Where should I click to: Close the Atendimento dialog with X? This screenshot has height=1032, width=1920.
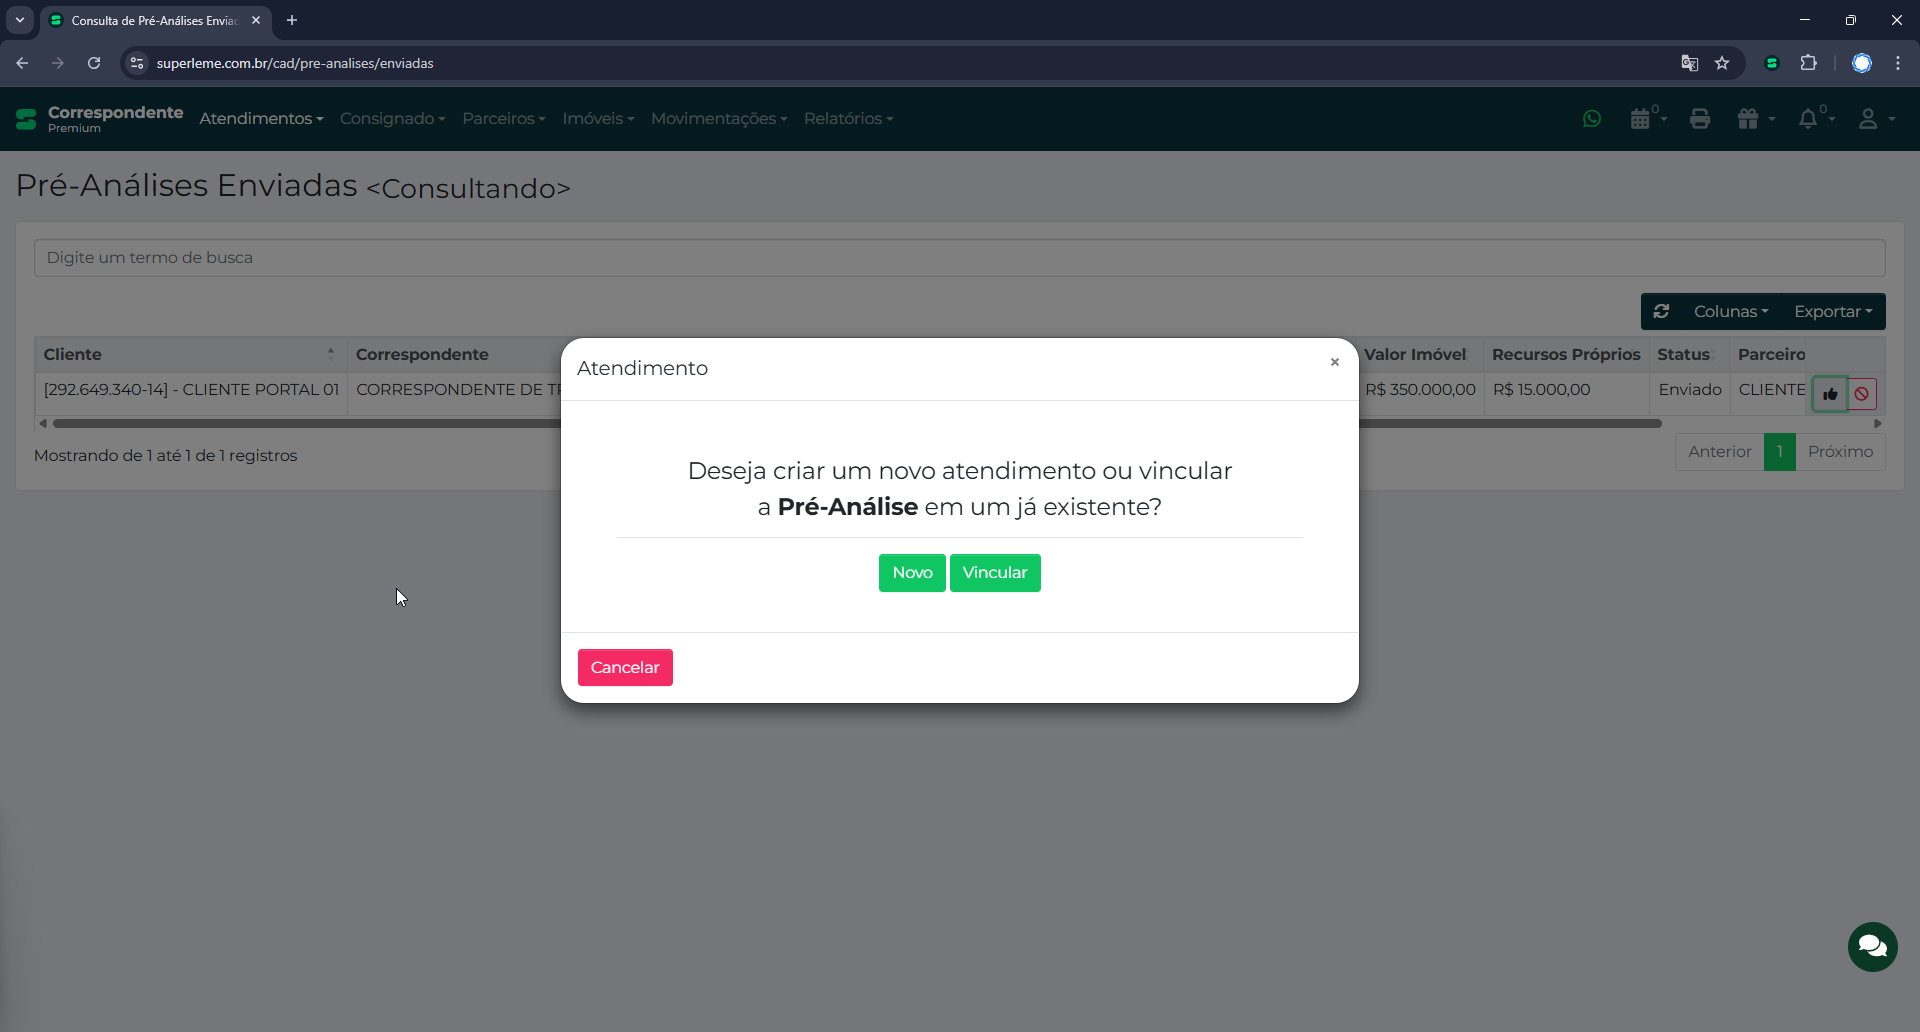(1334, 362)
